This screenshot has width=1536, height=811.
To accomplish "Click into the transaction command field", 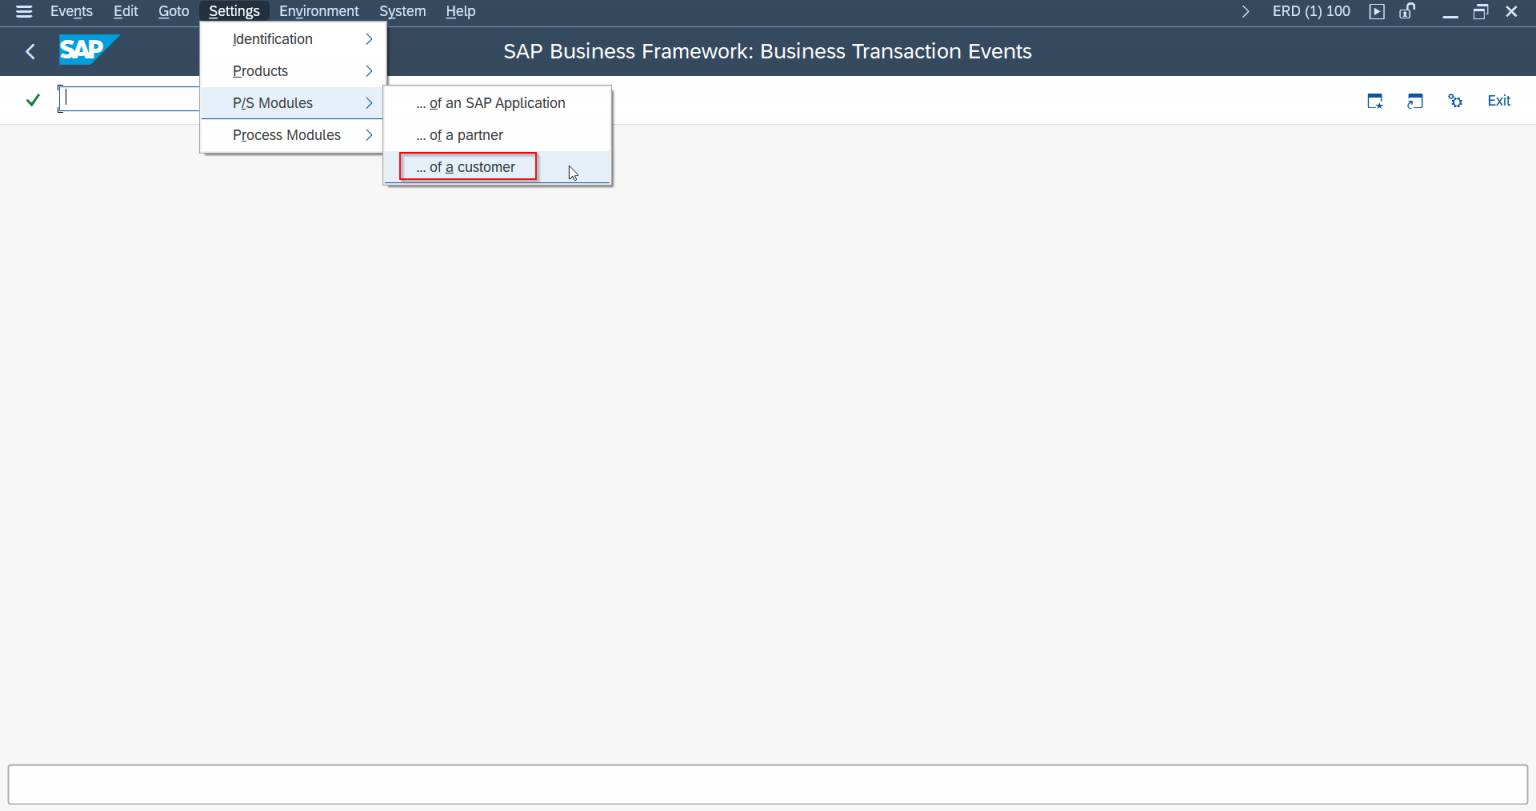I will pos(130,99).
